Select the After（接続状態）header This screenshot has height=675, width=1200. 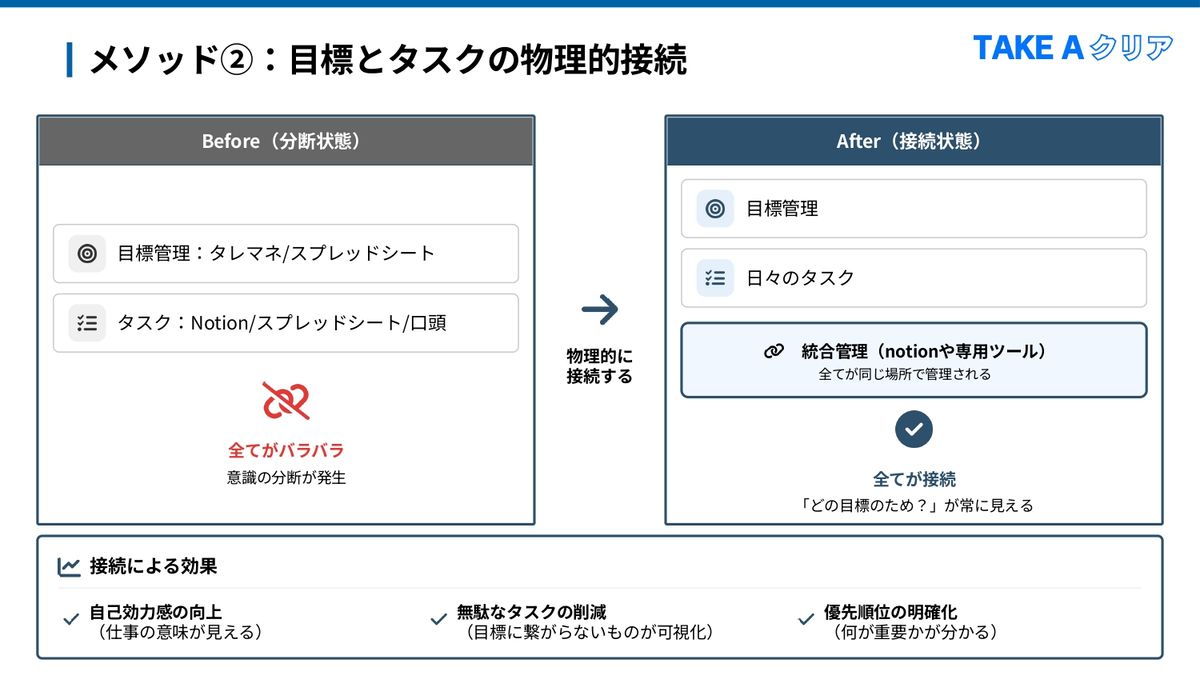point(914,141)
